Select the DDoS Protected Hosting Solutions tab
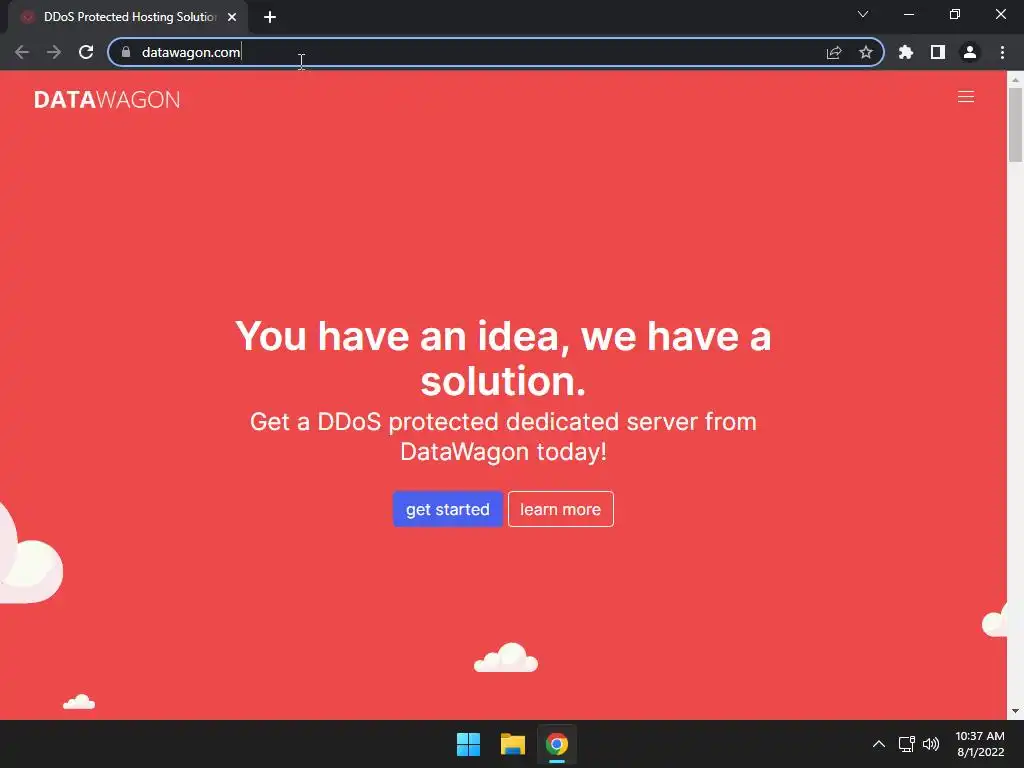Viewport: 1024px width, 768px height. point(129,17)
